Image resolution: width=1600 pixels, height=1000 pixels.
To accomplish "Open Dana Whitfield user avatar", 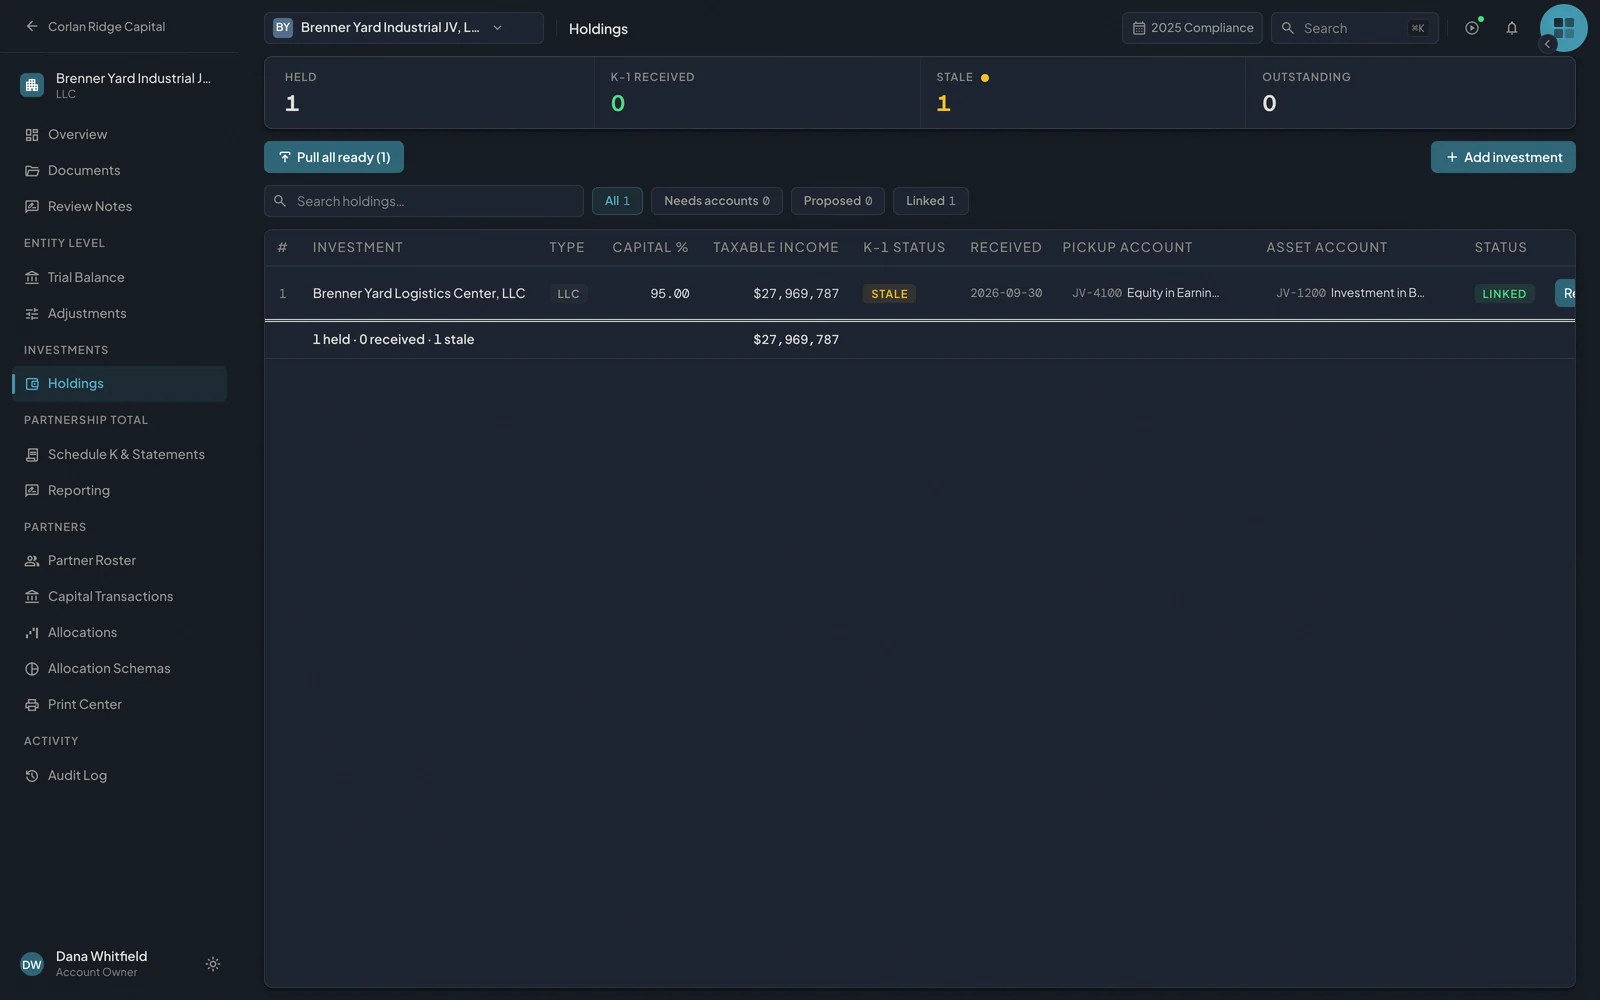I will point(32,964).
